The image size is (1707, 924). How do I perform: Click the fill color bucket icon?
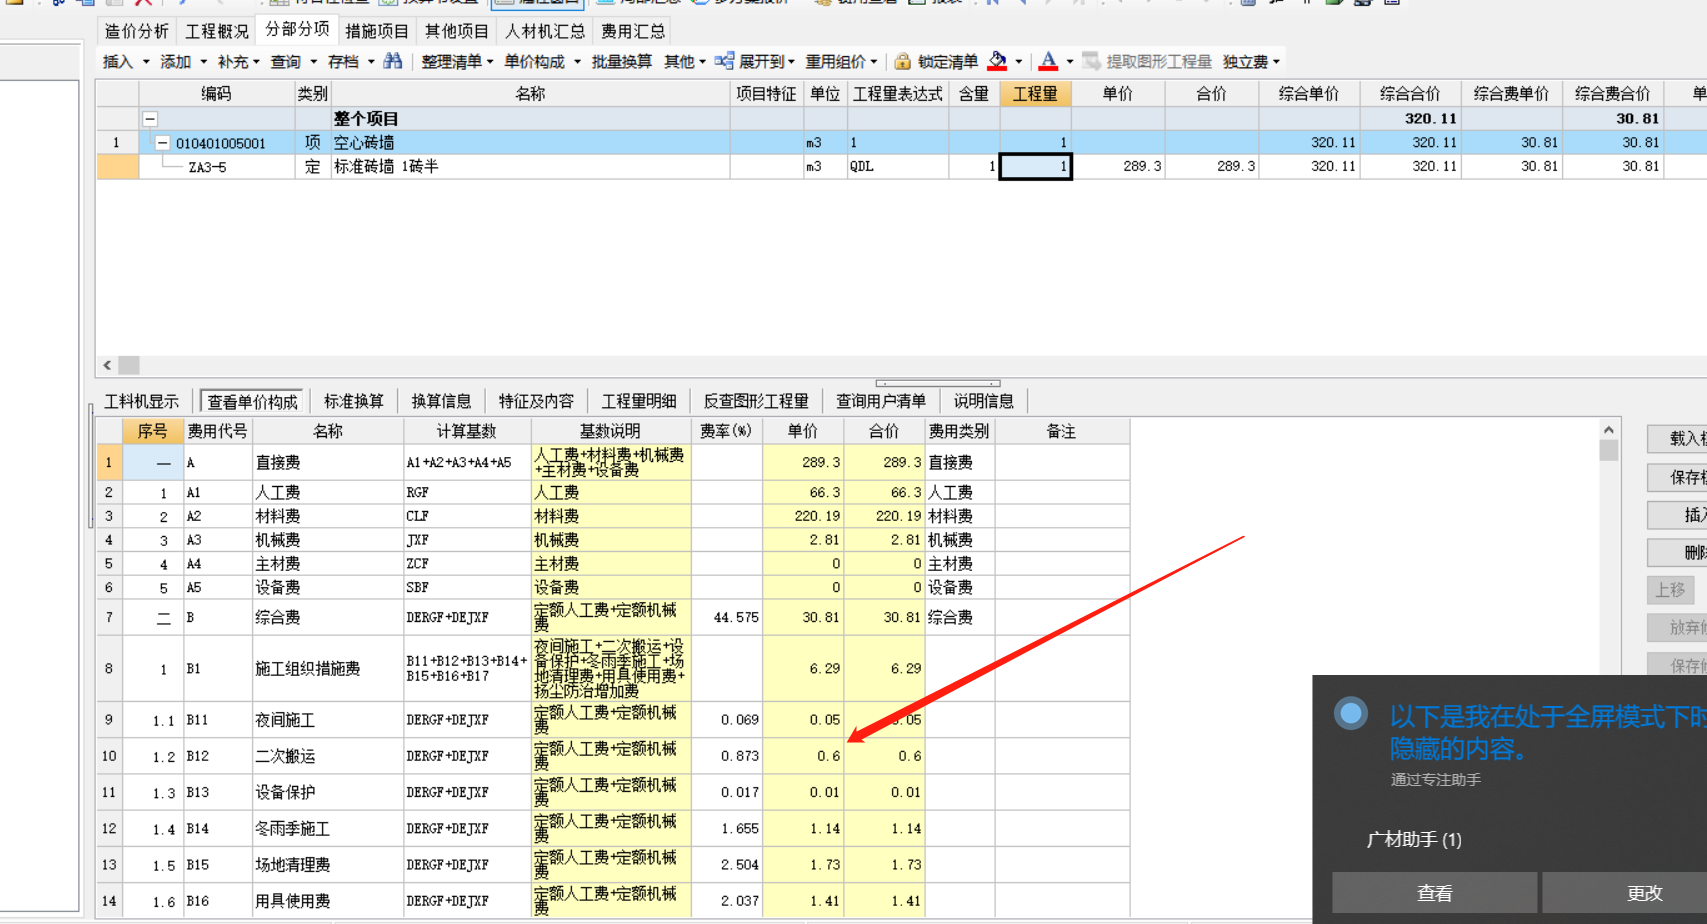(x=997, y=61)
